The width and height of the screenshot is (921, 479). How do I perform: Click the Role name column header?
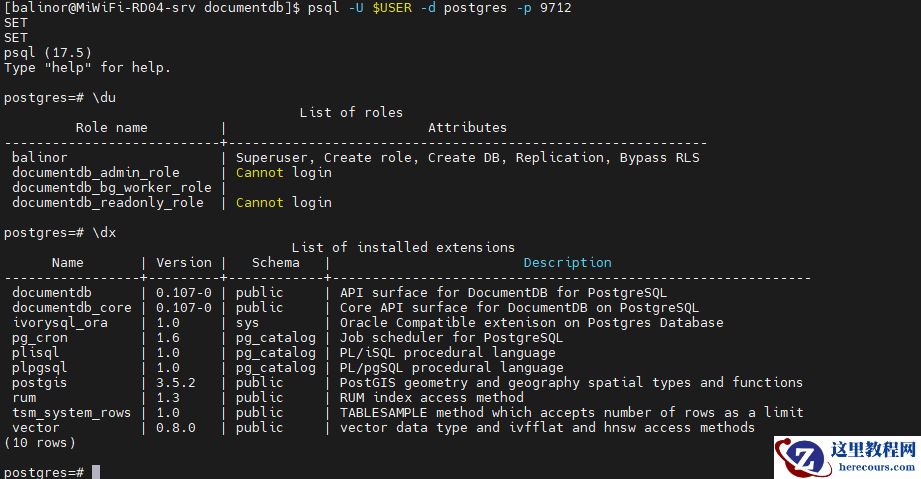pos(111,127)
